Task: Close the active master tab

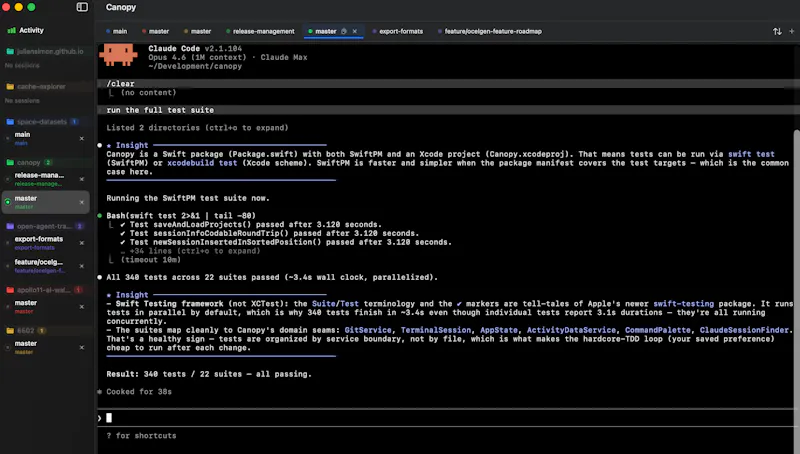Action: [x=355, y=31]
